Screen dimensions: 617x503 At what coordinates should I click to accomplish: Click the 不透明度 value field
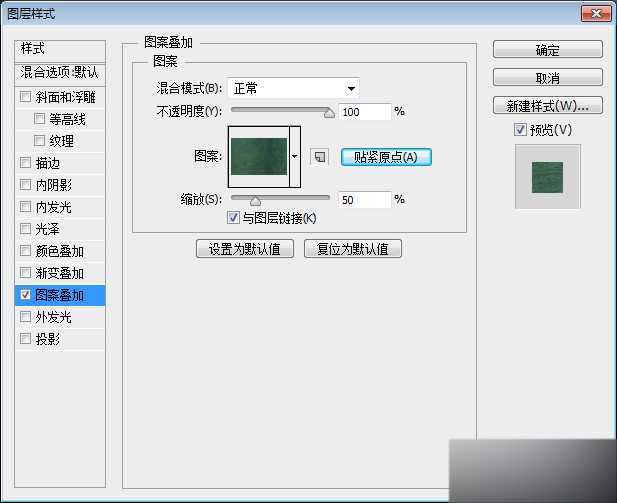(365, 112)
